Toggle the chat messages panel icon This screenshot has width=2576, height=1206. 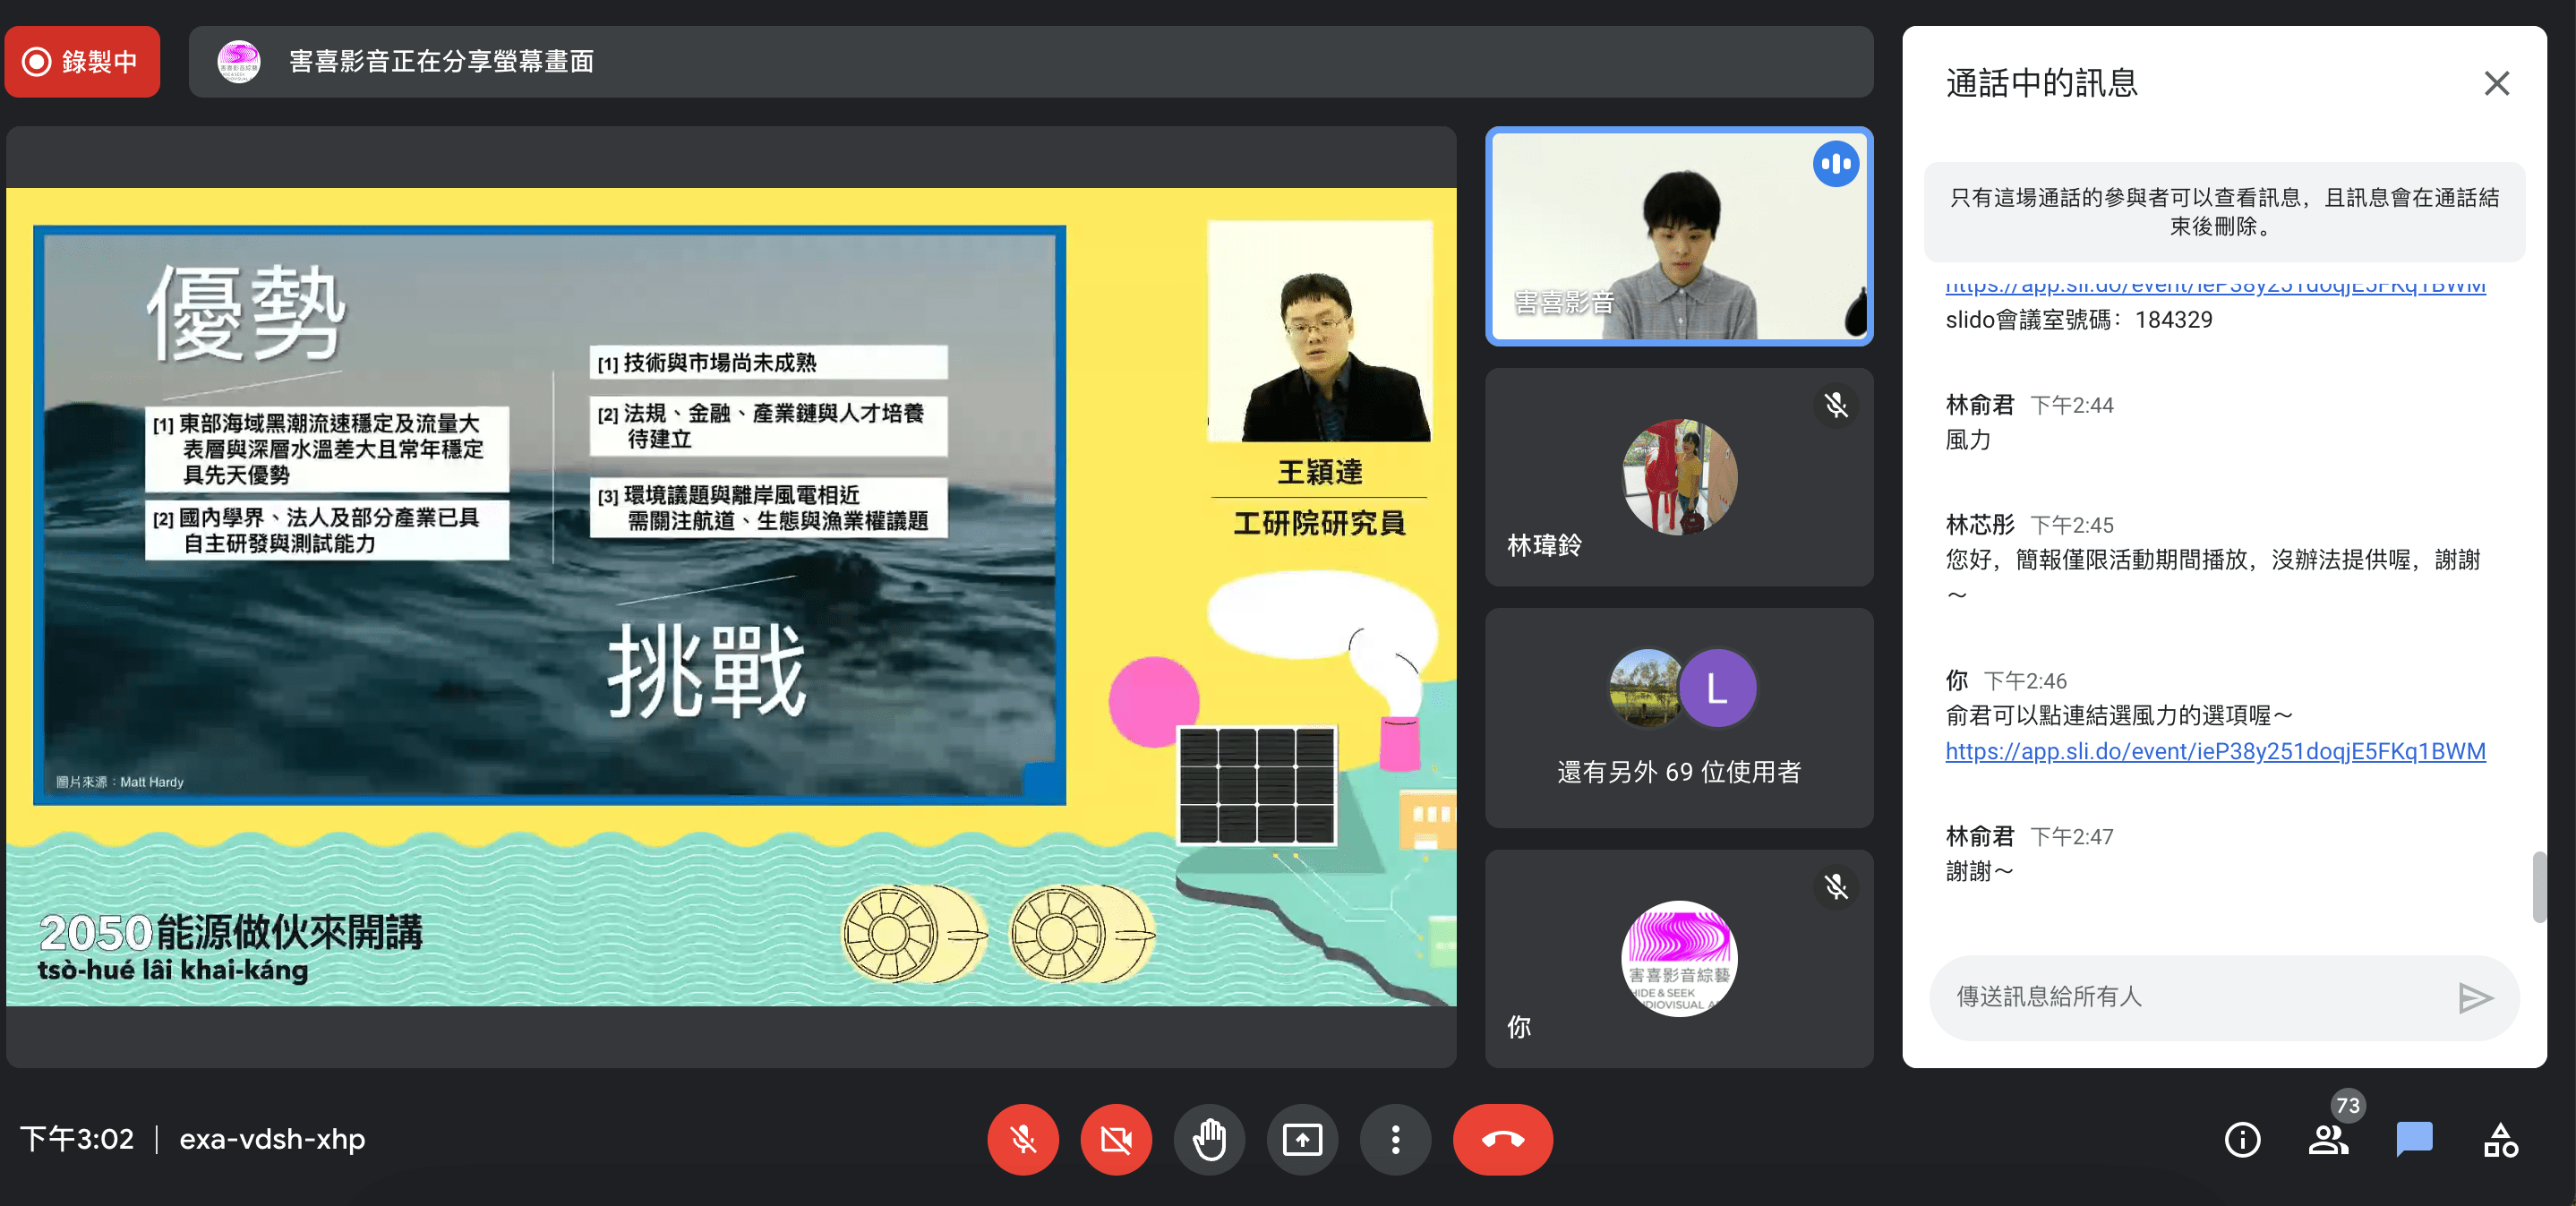(x=2413, y=1139)
